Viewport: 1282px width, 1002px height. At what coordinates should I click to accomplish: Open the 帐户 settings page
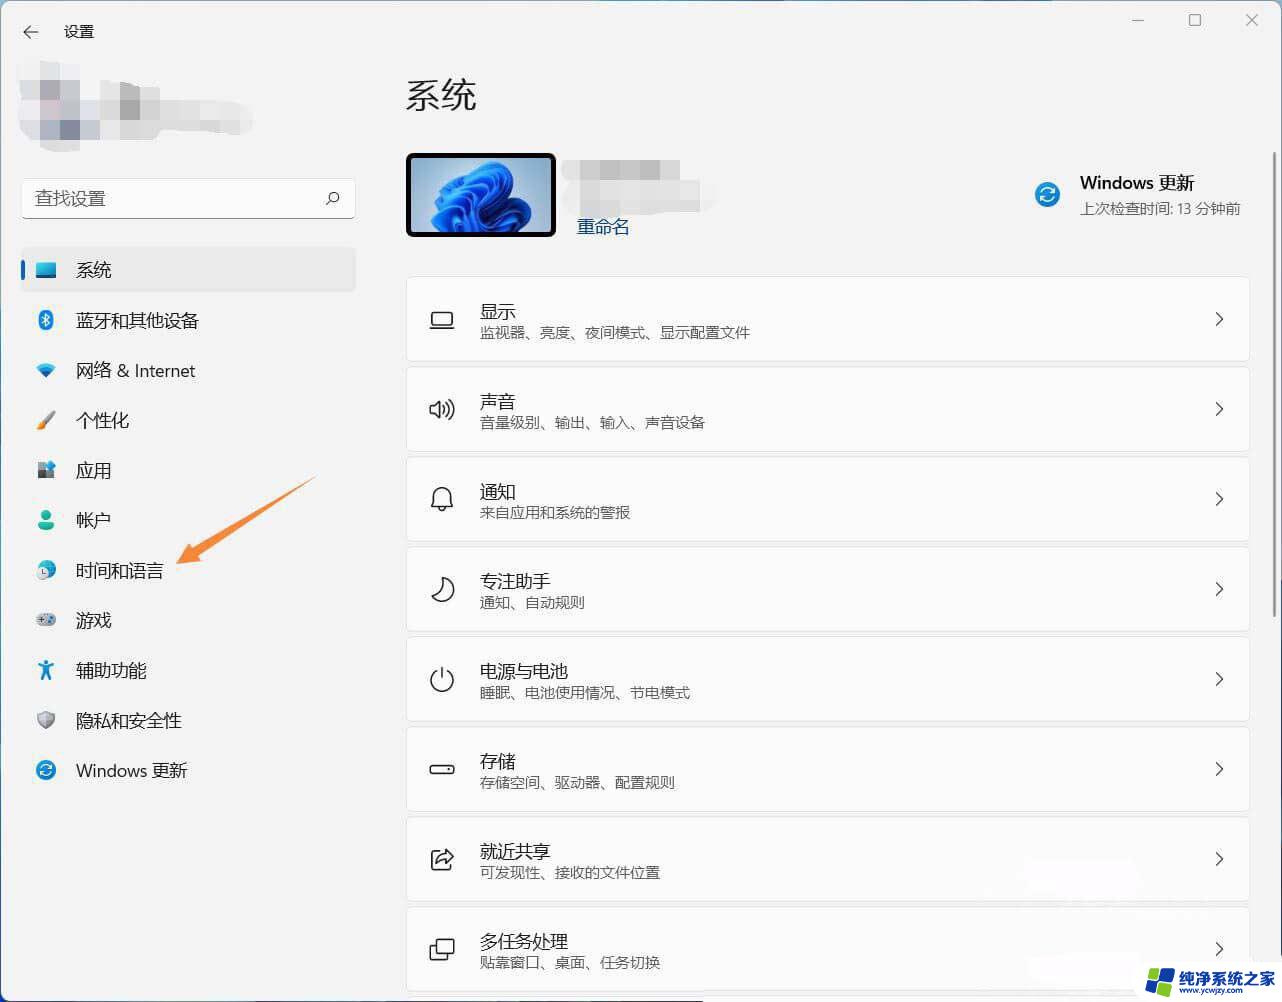(x=188, y=520)
